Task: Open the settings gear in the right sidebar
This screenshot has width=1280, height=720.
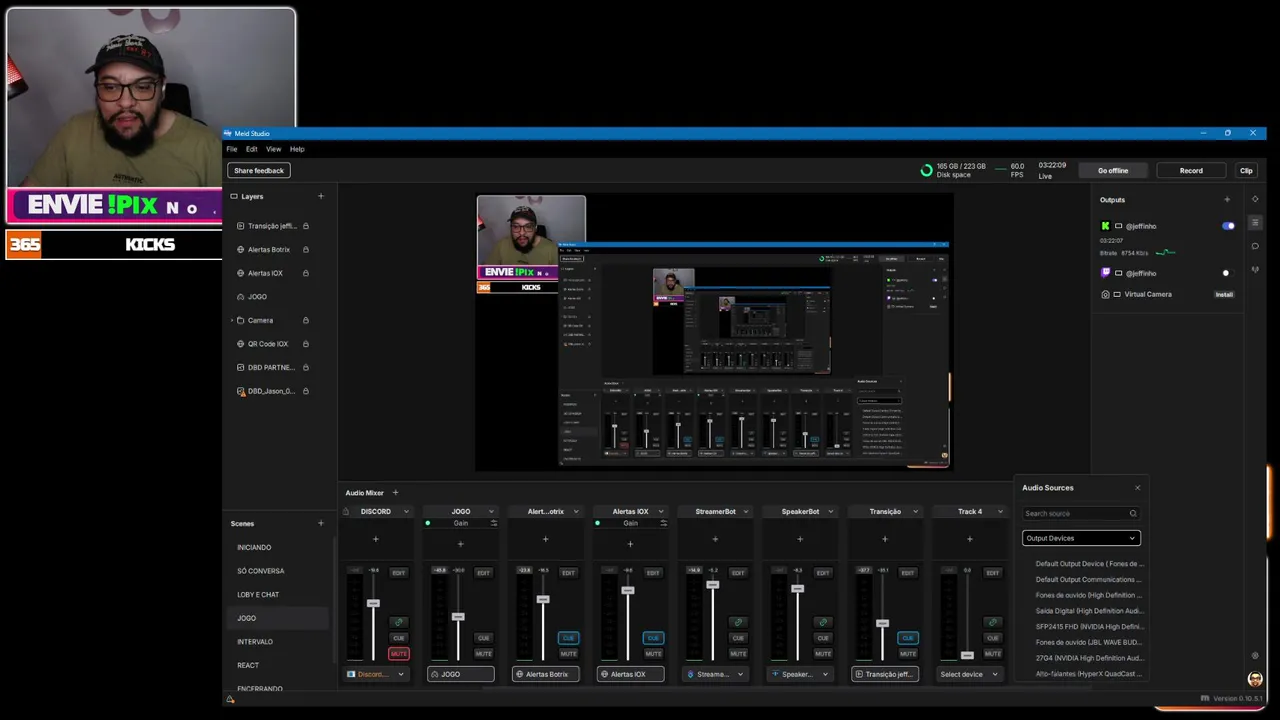Action: 1255,656
